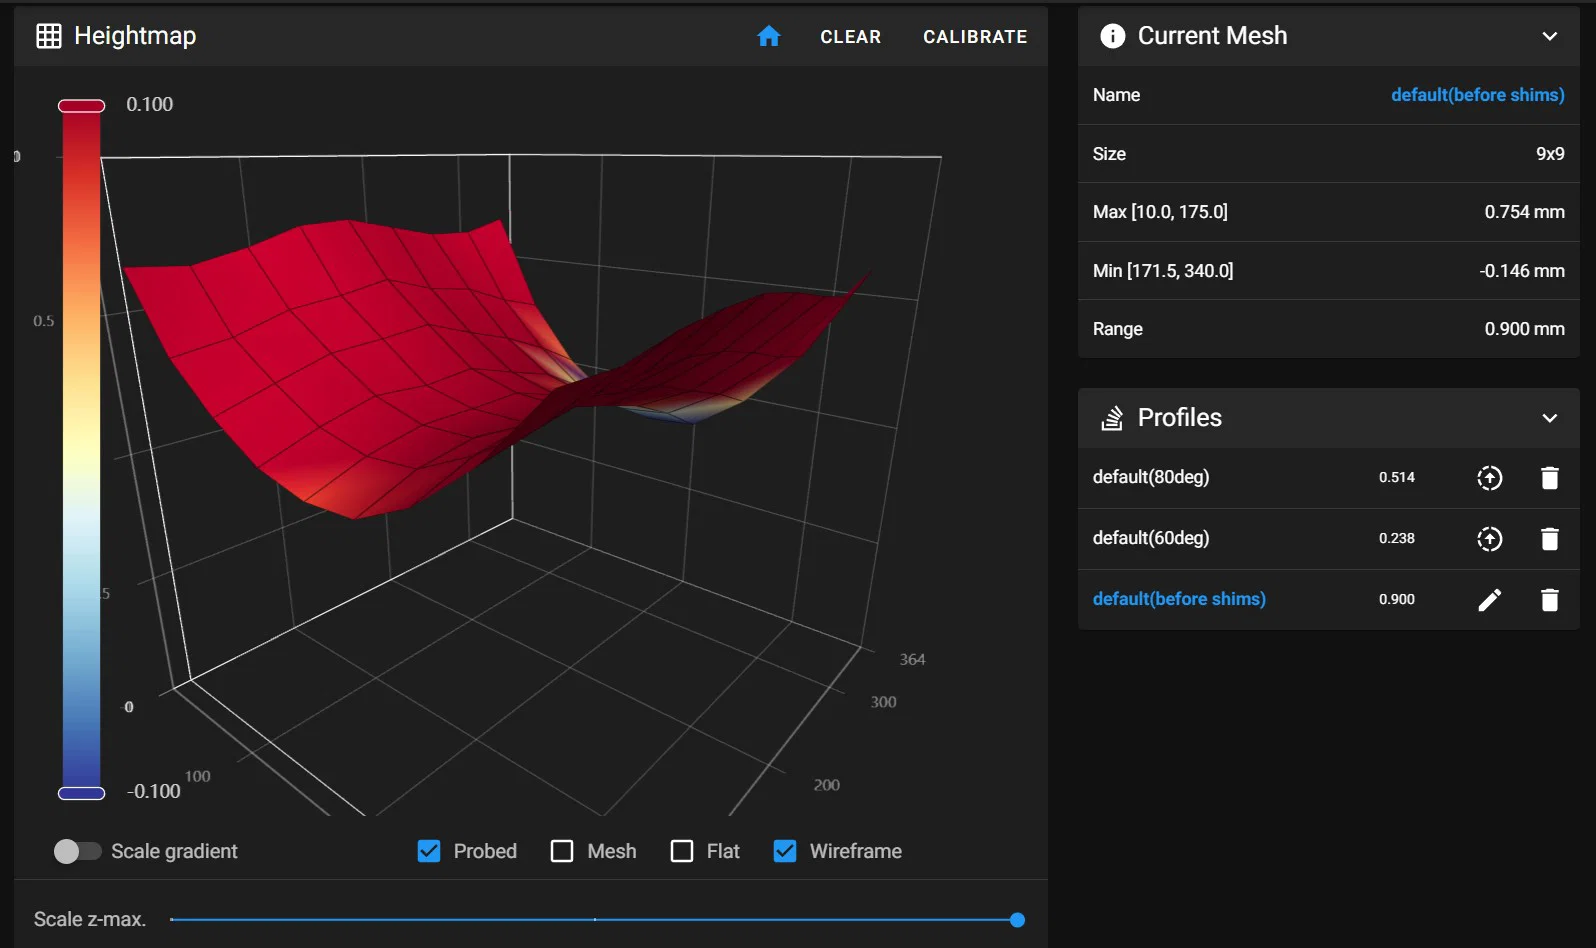Click the upper 0.100 gradient handle
The width and height of the screenshot is (1596, 948).
[82, 106]
